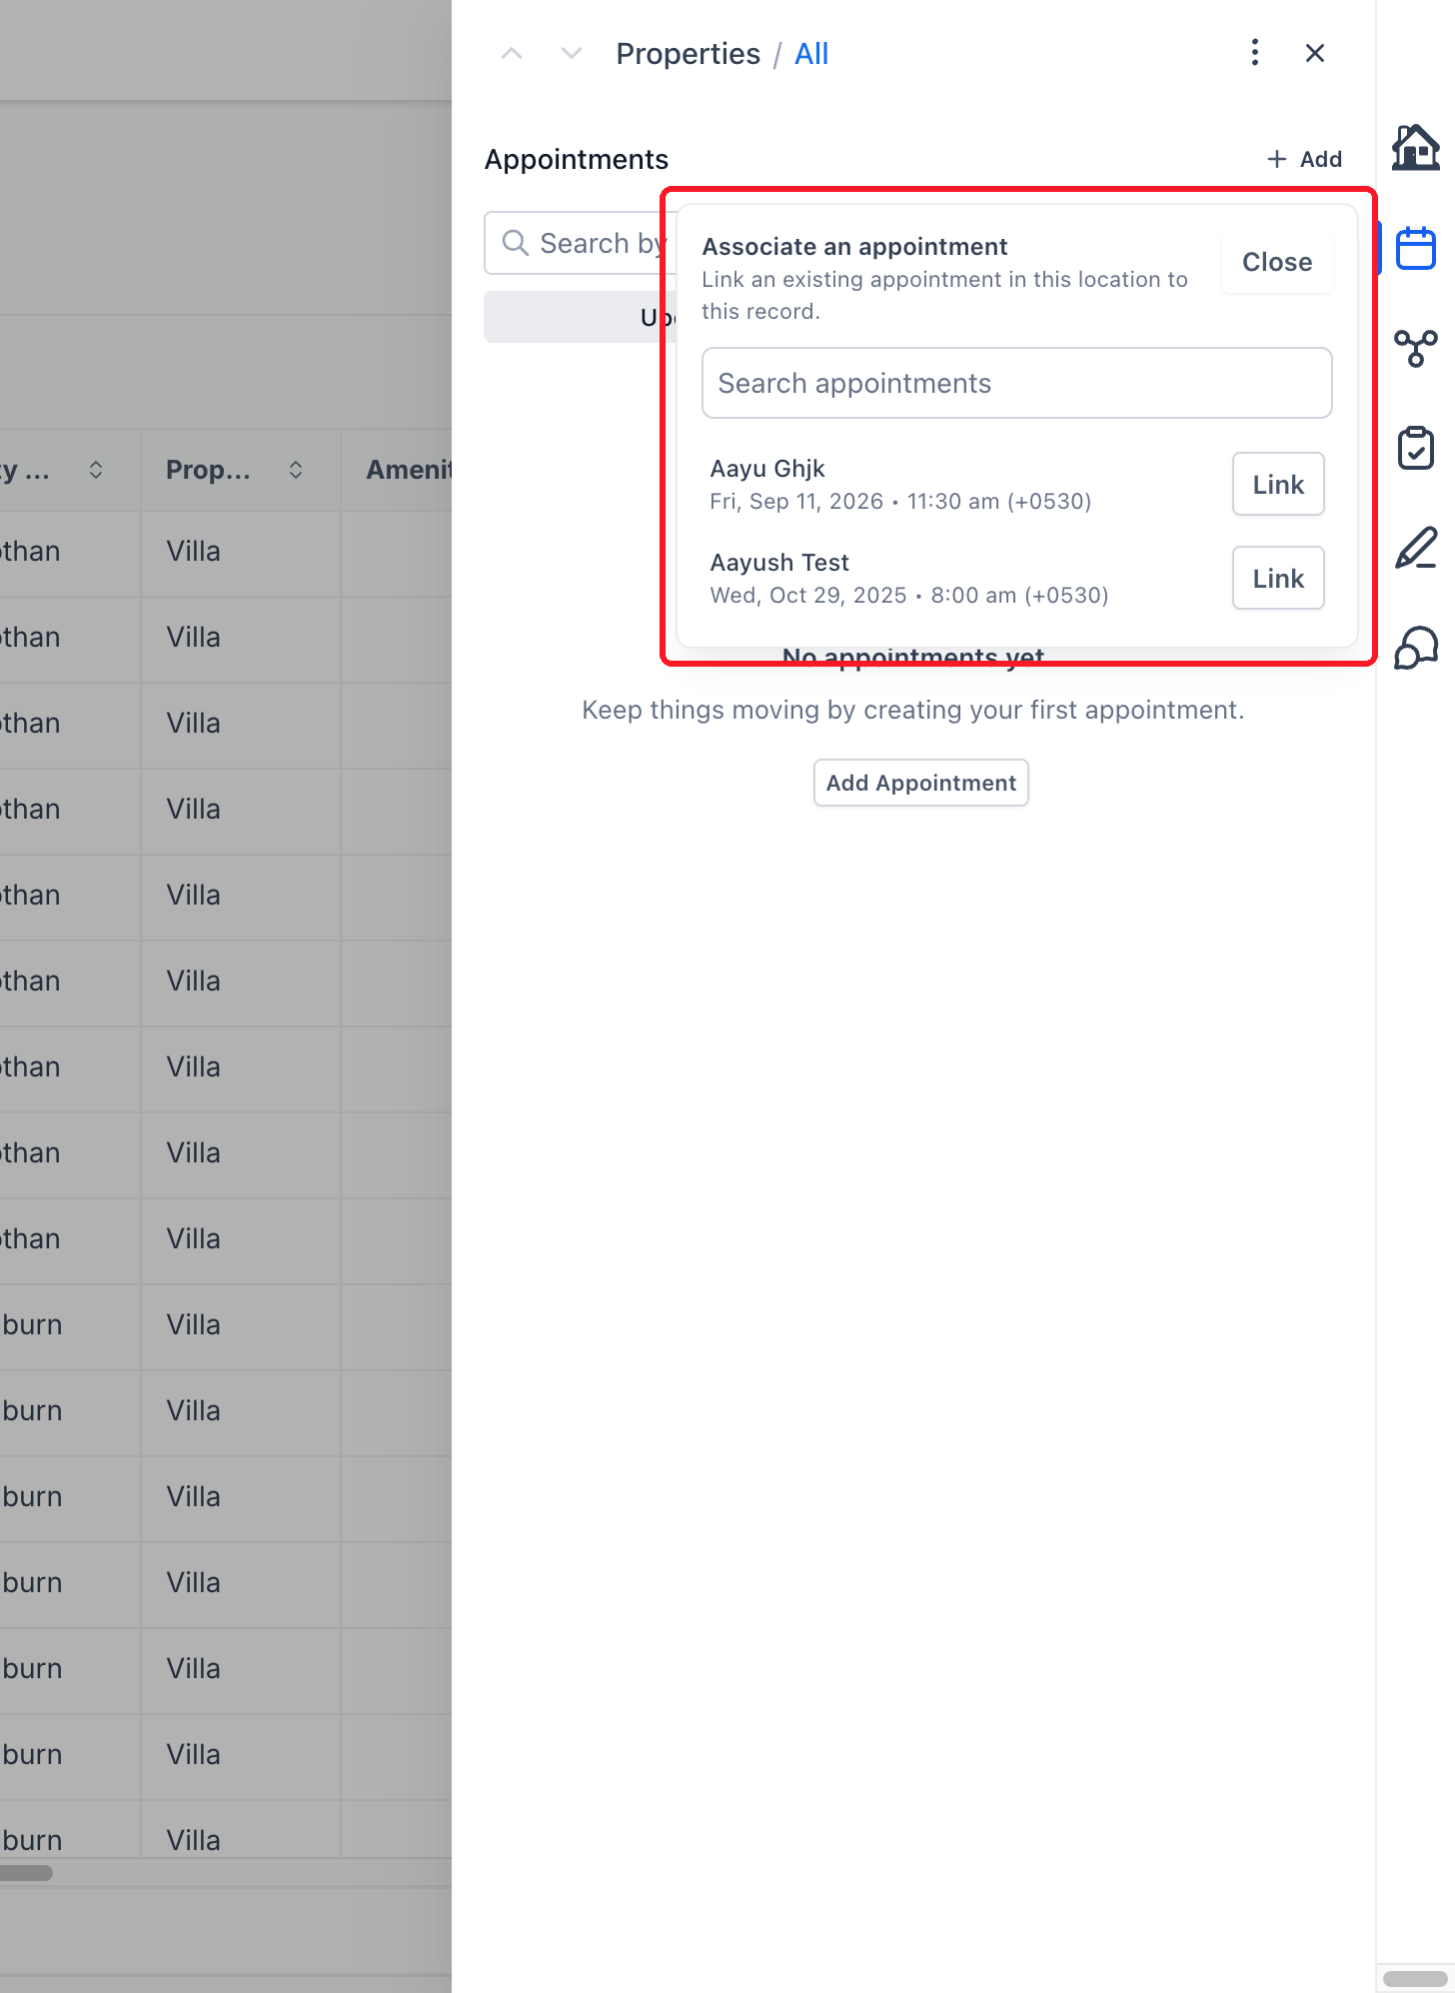Open the calendar appointments icon in sidebar
Screen dimensions: 1455x1993
click(1415, 248)
